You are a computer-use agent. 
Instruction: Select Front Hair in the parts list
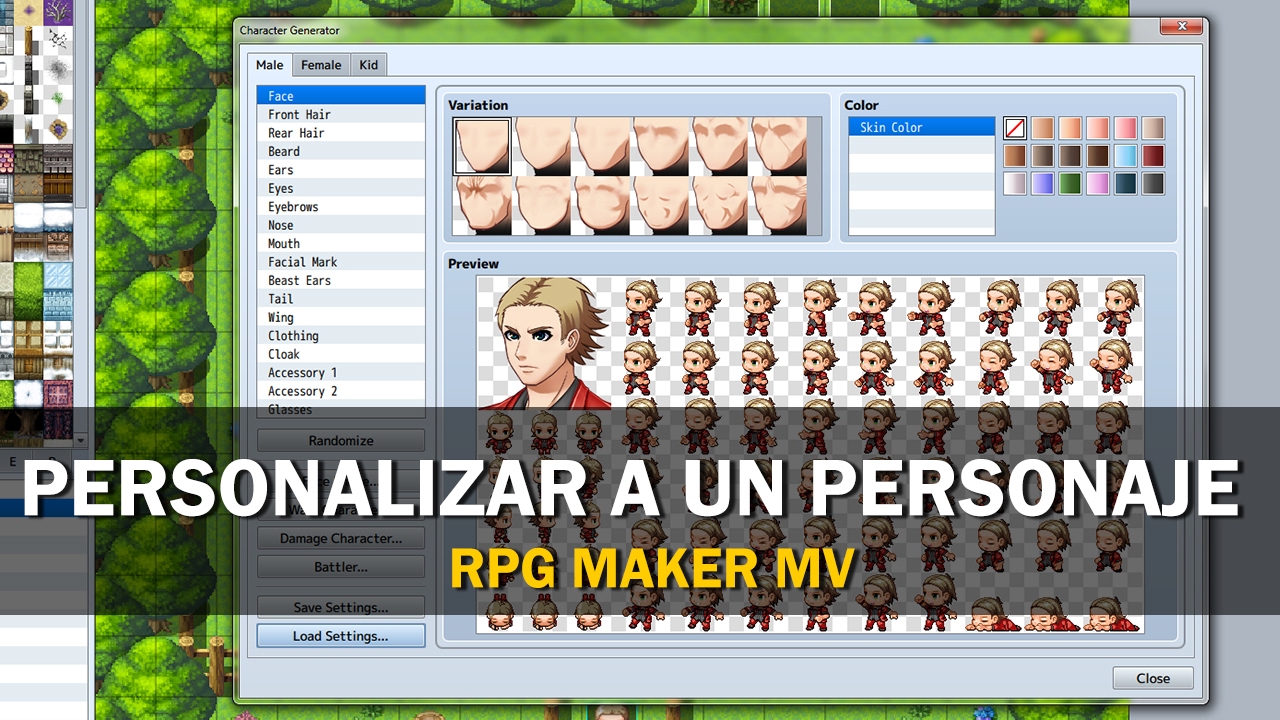(x=341, y=114)
